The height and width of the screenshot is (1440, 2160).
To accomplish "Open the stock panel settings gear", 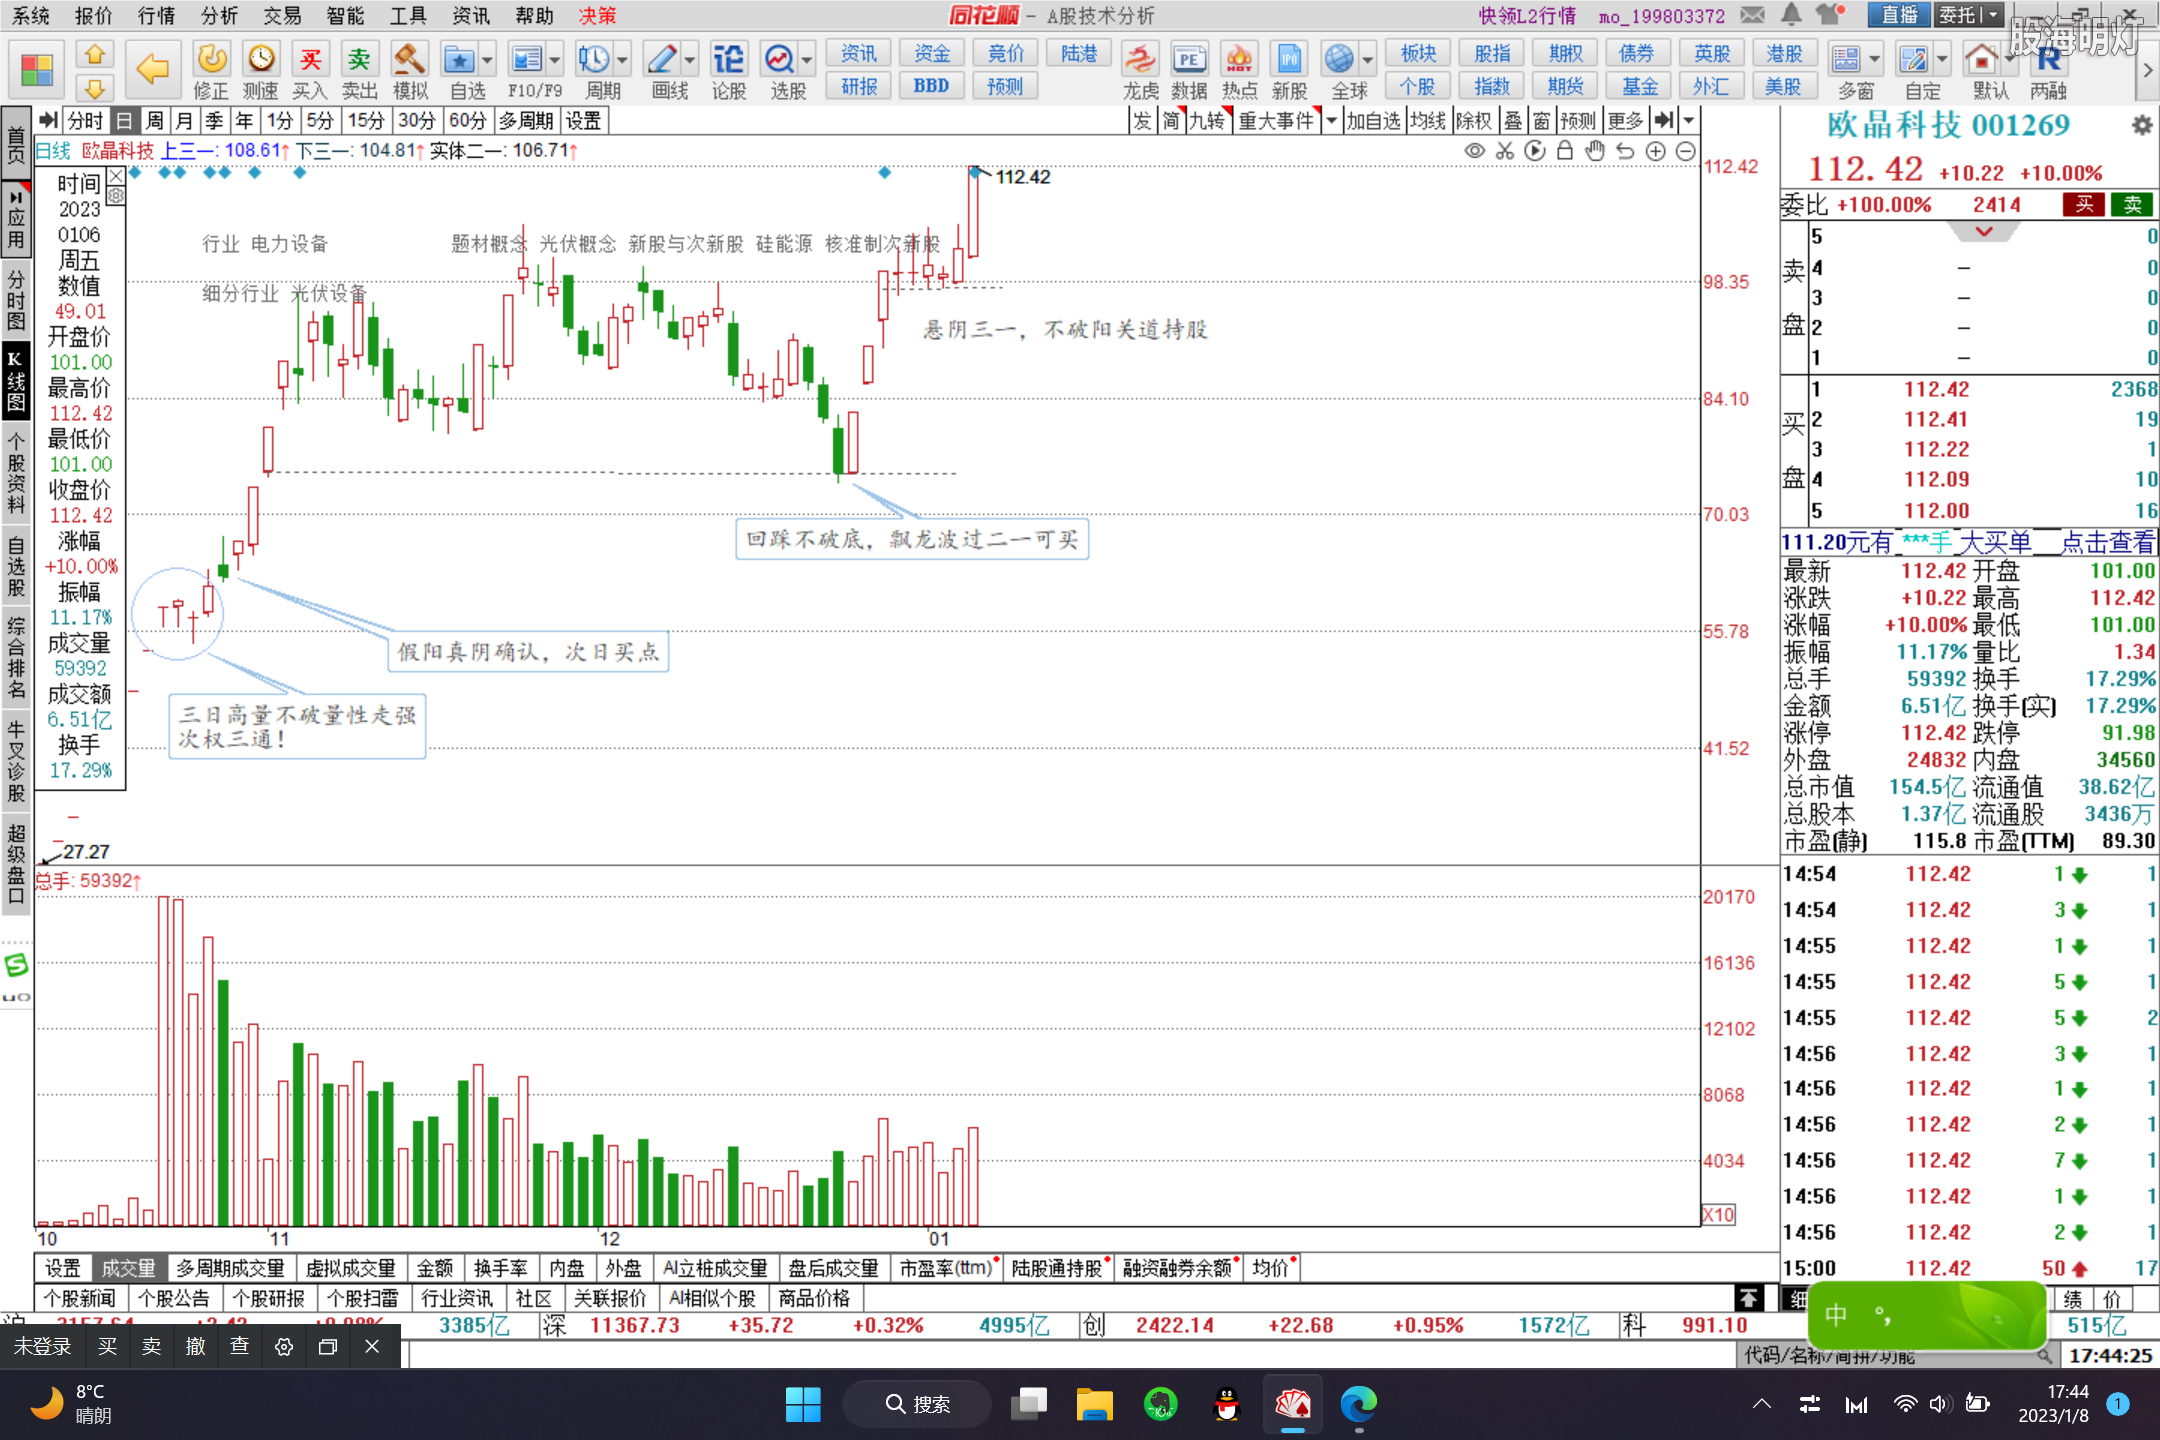I will [x=2141, y=126].
